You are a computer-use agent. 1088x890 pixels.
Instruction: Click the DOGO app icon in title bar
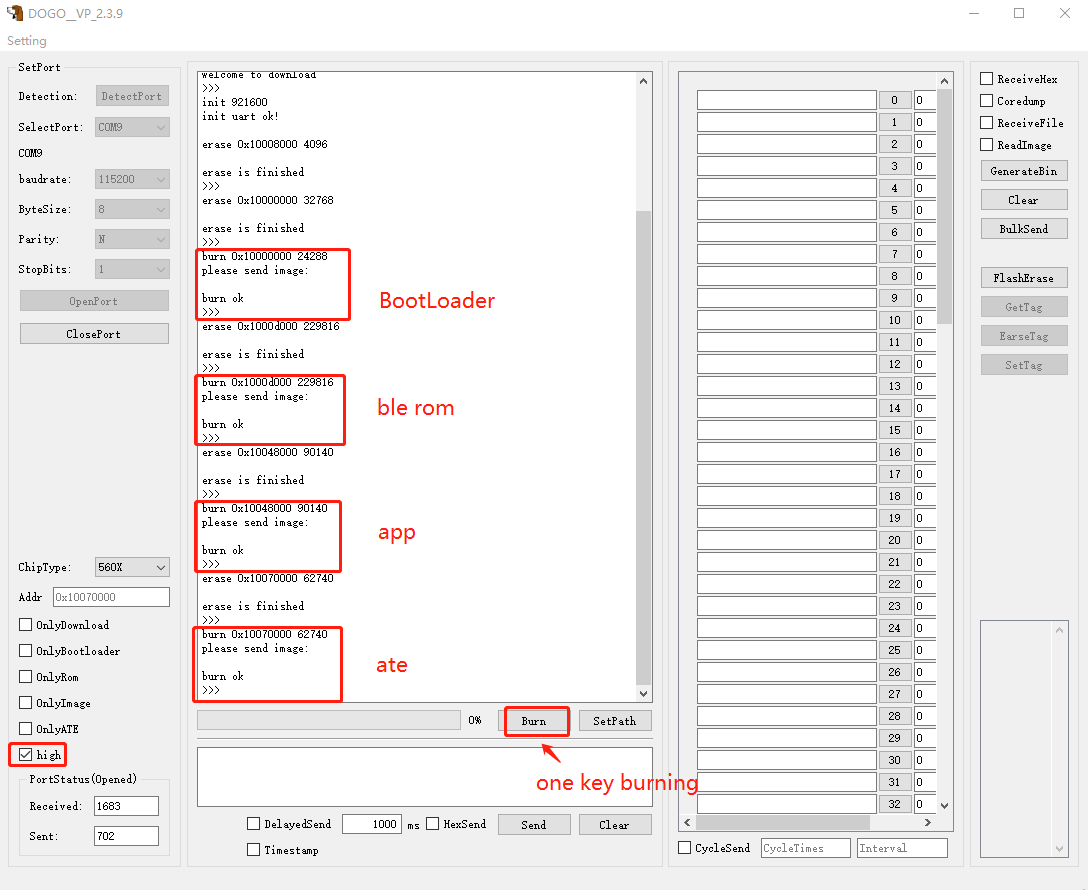pos(14,13)
